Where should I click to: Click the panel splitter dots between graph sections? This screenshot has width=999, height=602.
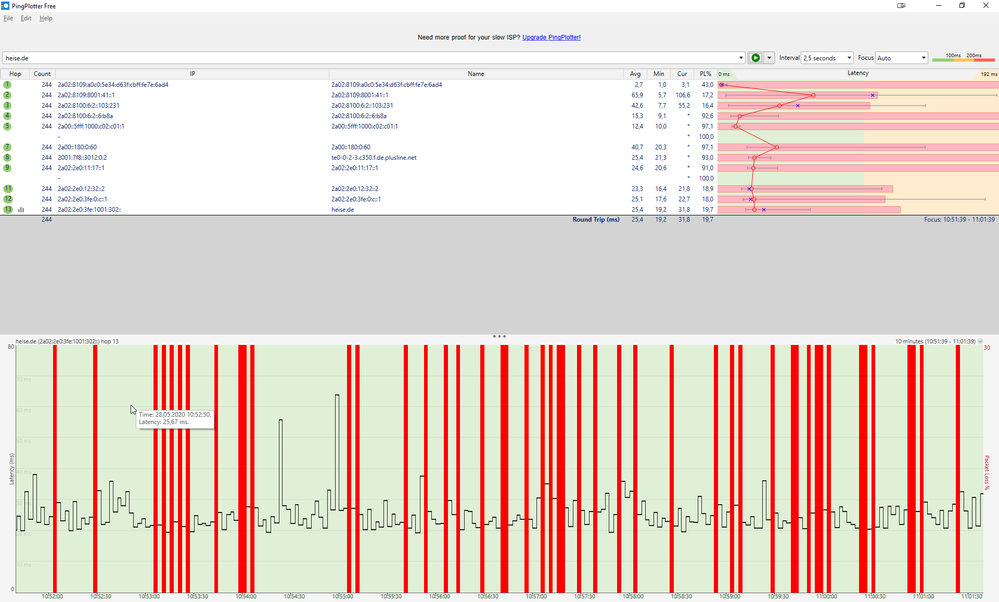pyautogui.click(x=499, y=335)
